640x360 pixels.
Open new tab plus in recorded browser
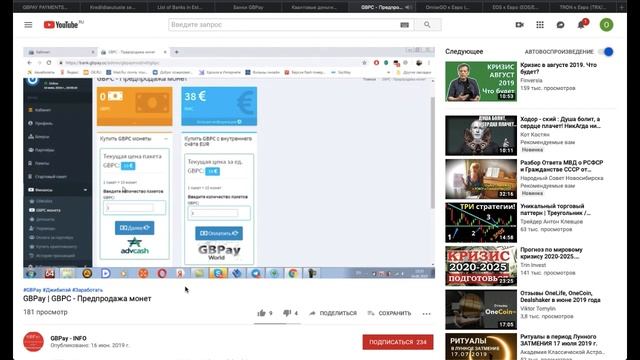[x=177, y=52]
